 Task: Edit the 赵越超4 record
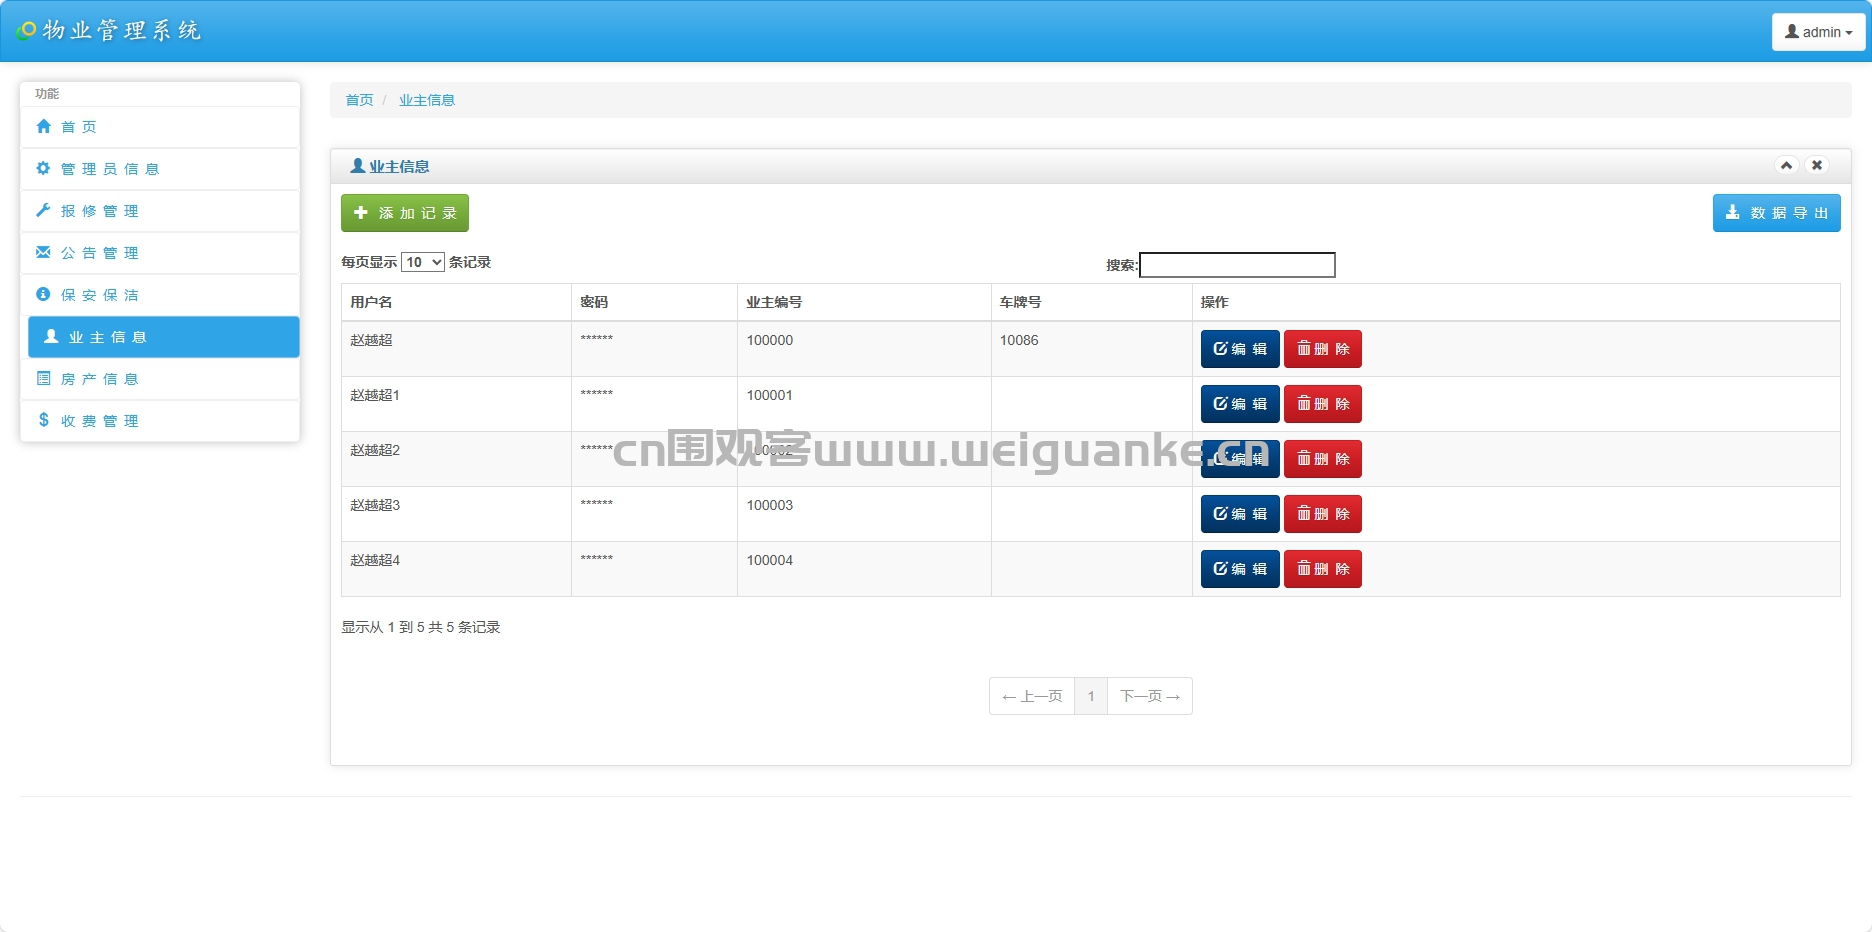coord(1240,569)
